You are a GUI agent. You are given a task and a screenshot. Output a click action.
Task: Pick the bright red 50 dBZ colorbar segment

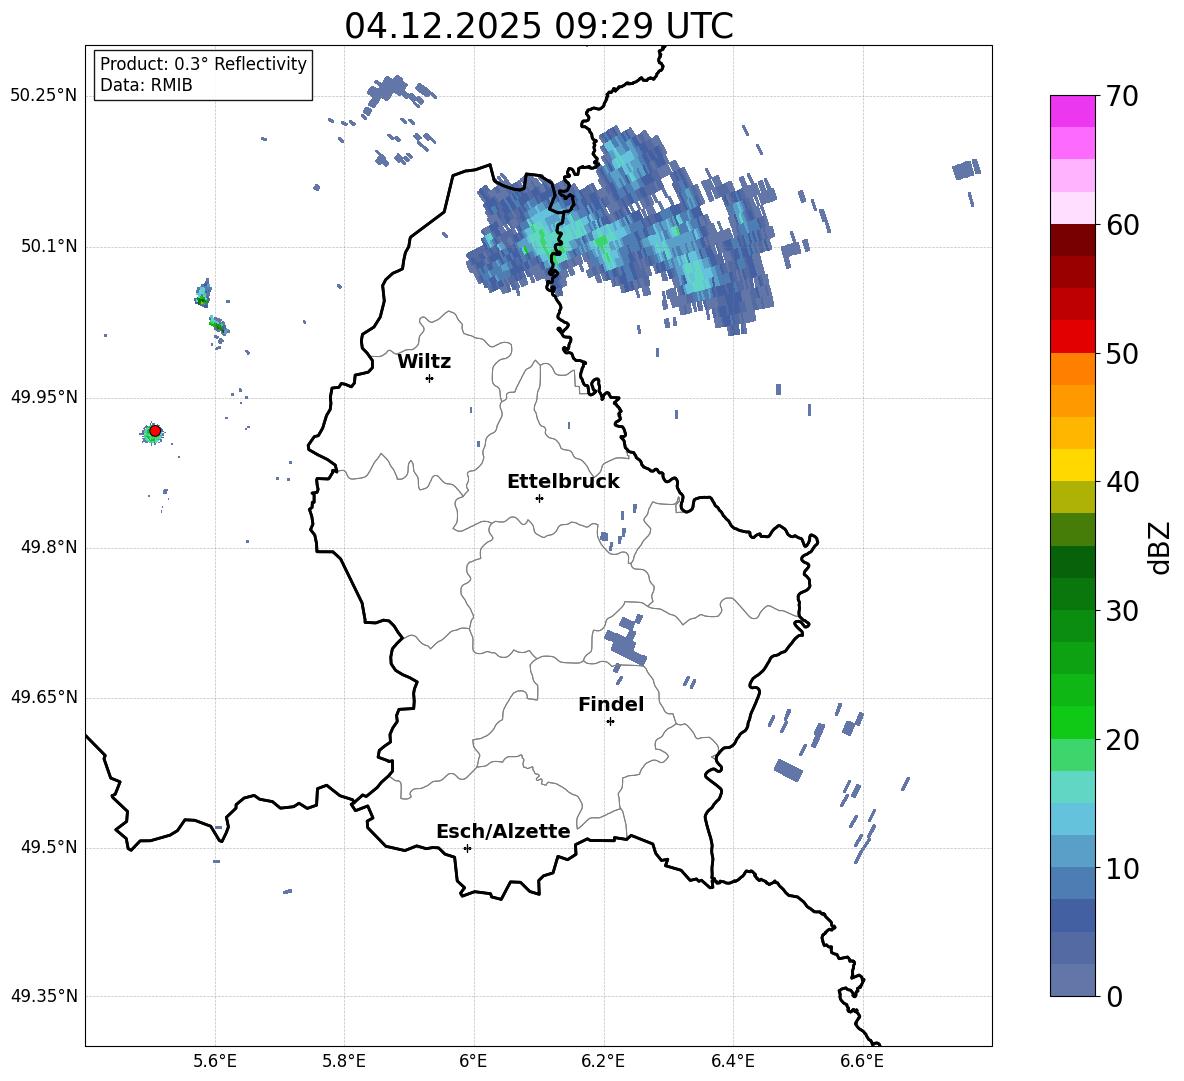1072,337
